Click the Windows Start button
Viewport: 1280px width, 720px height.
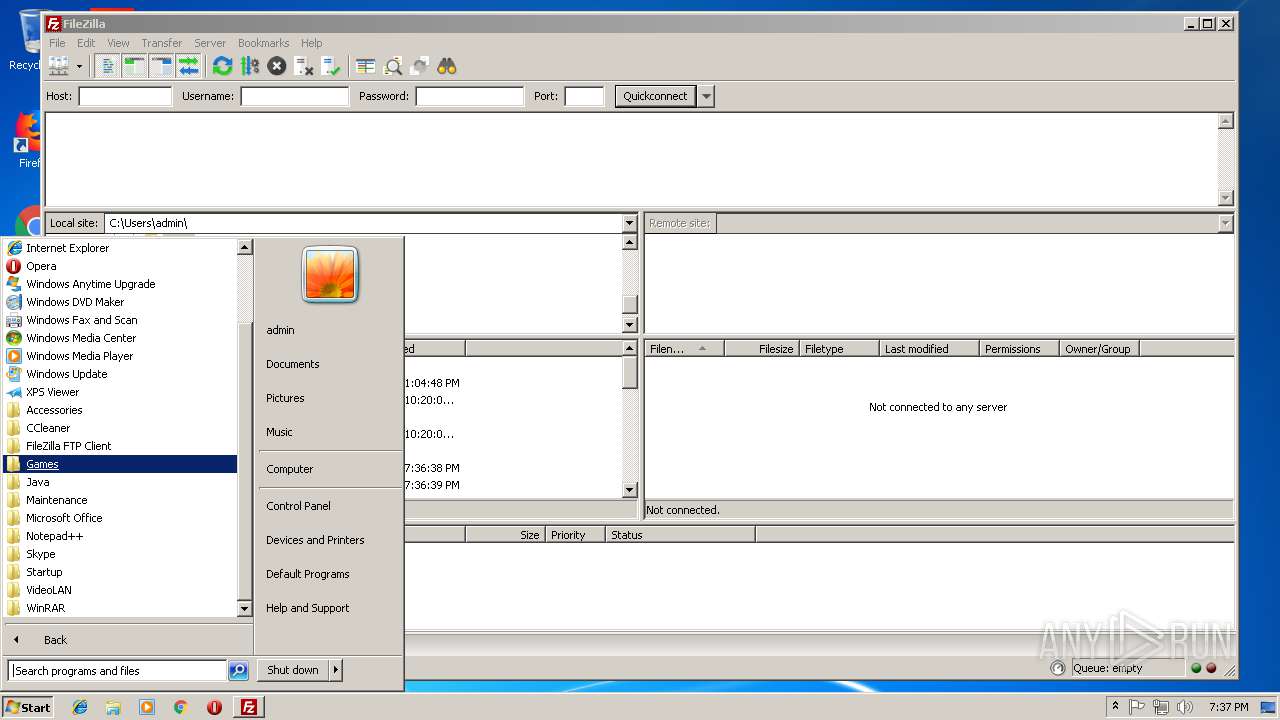[28, 707]
